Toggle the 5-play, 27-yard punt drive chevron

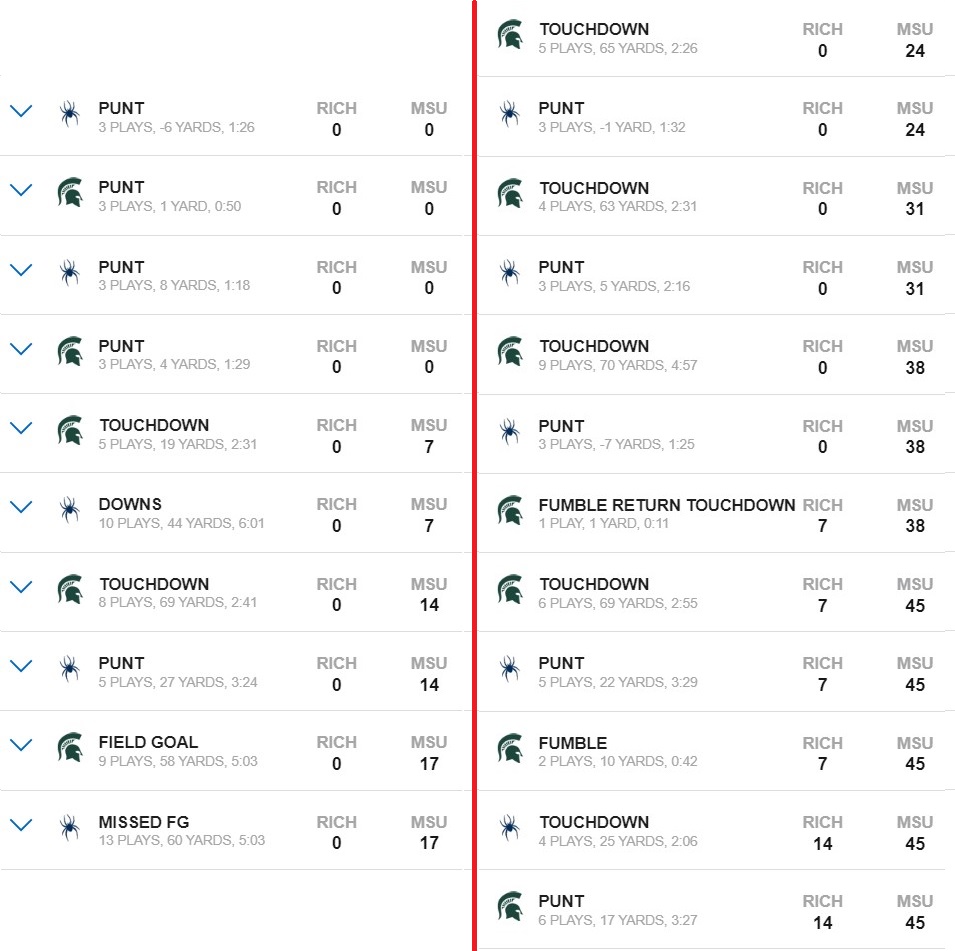(21, 666)
